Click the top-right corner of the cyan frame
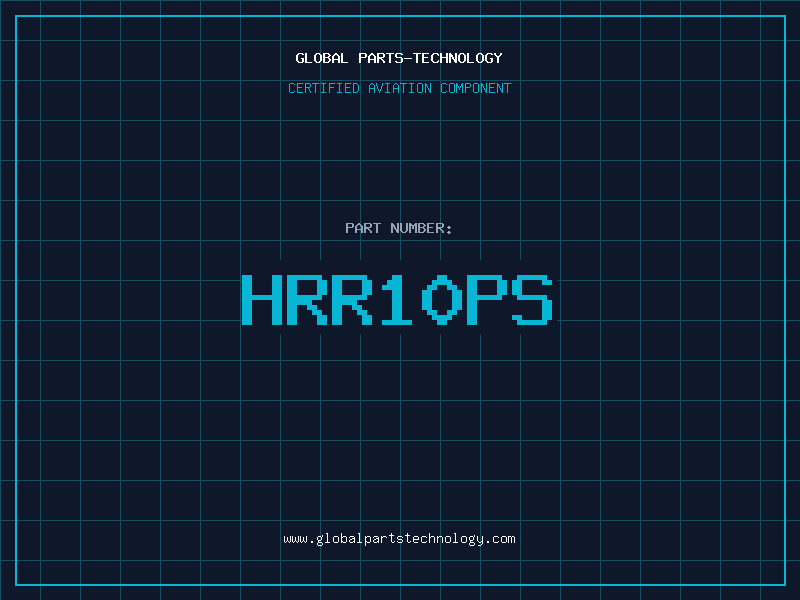The image size is (800, 600). [x=784, y=16]
